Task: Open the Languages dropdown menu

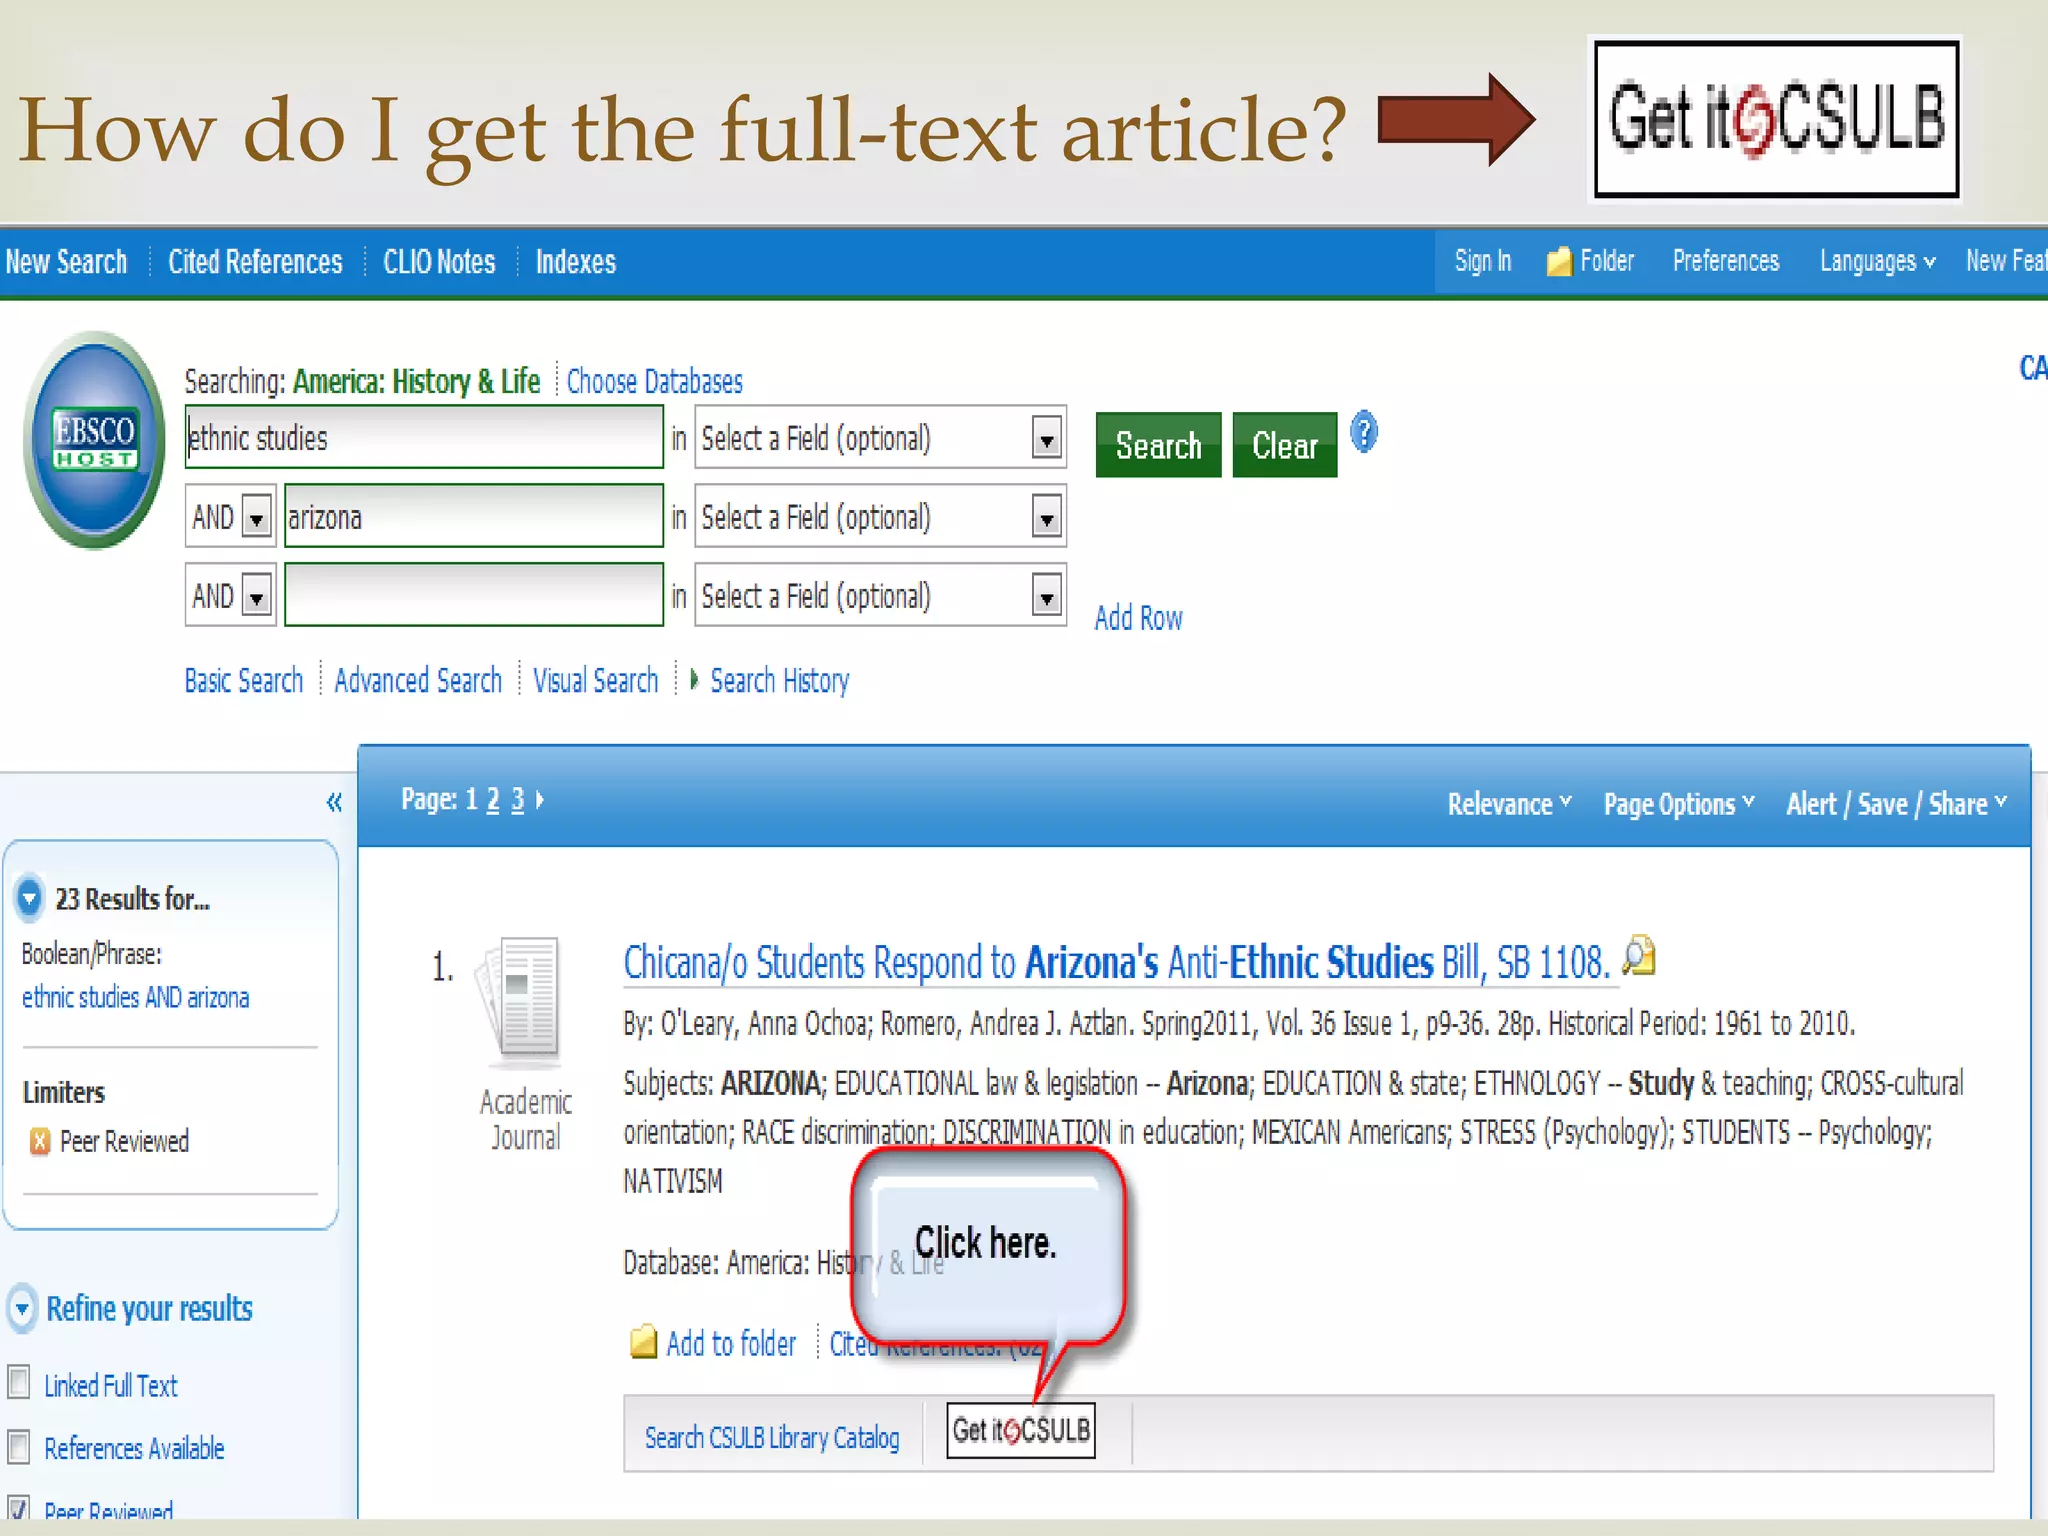Action: click(1877, 262)
